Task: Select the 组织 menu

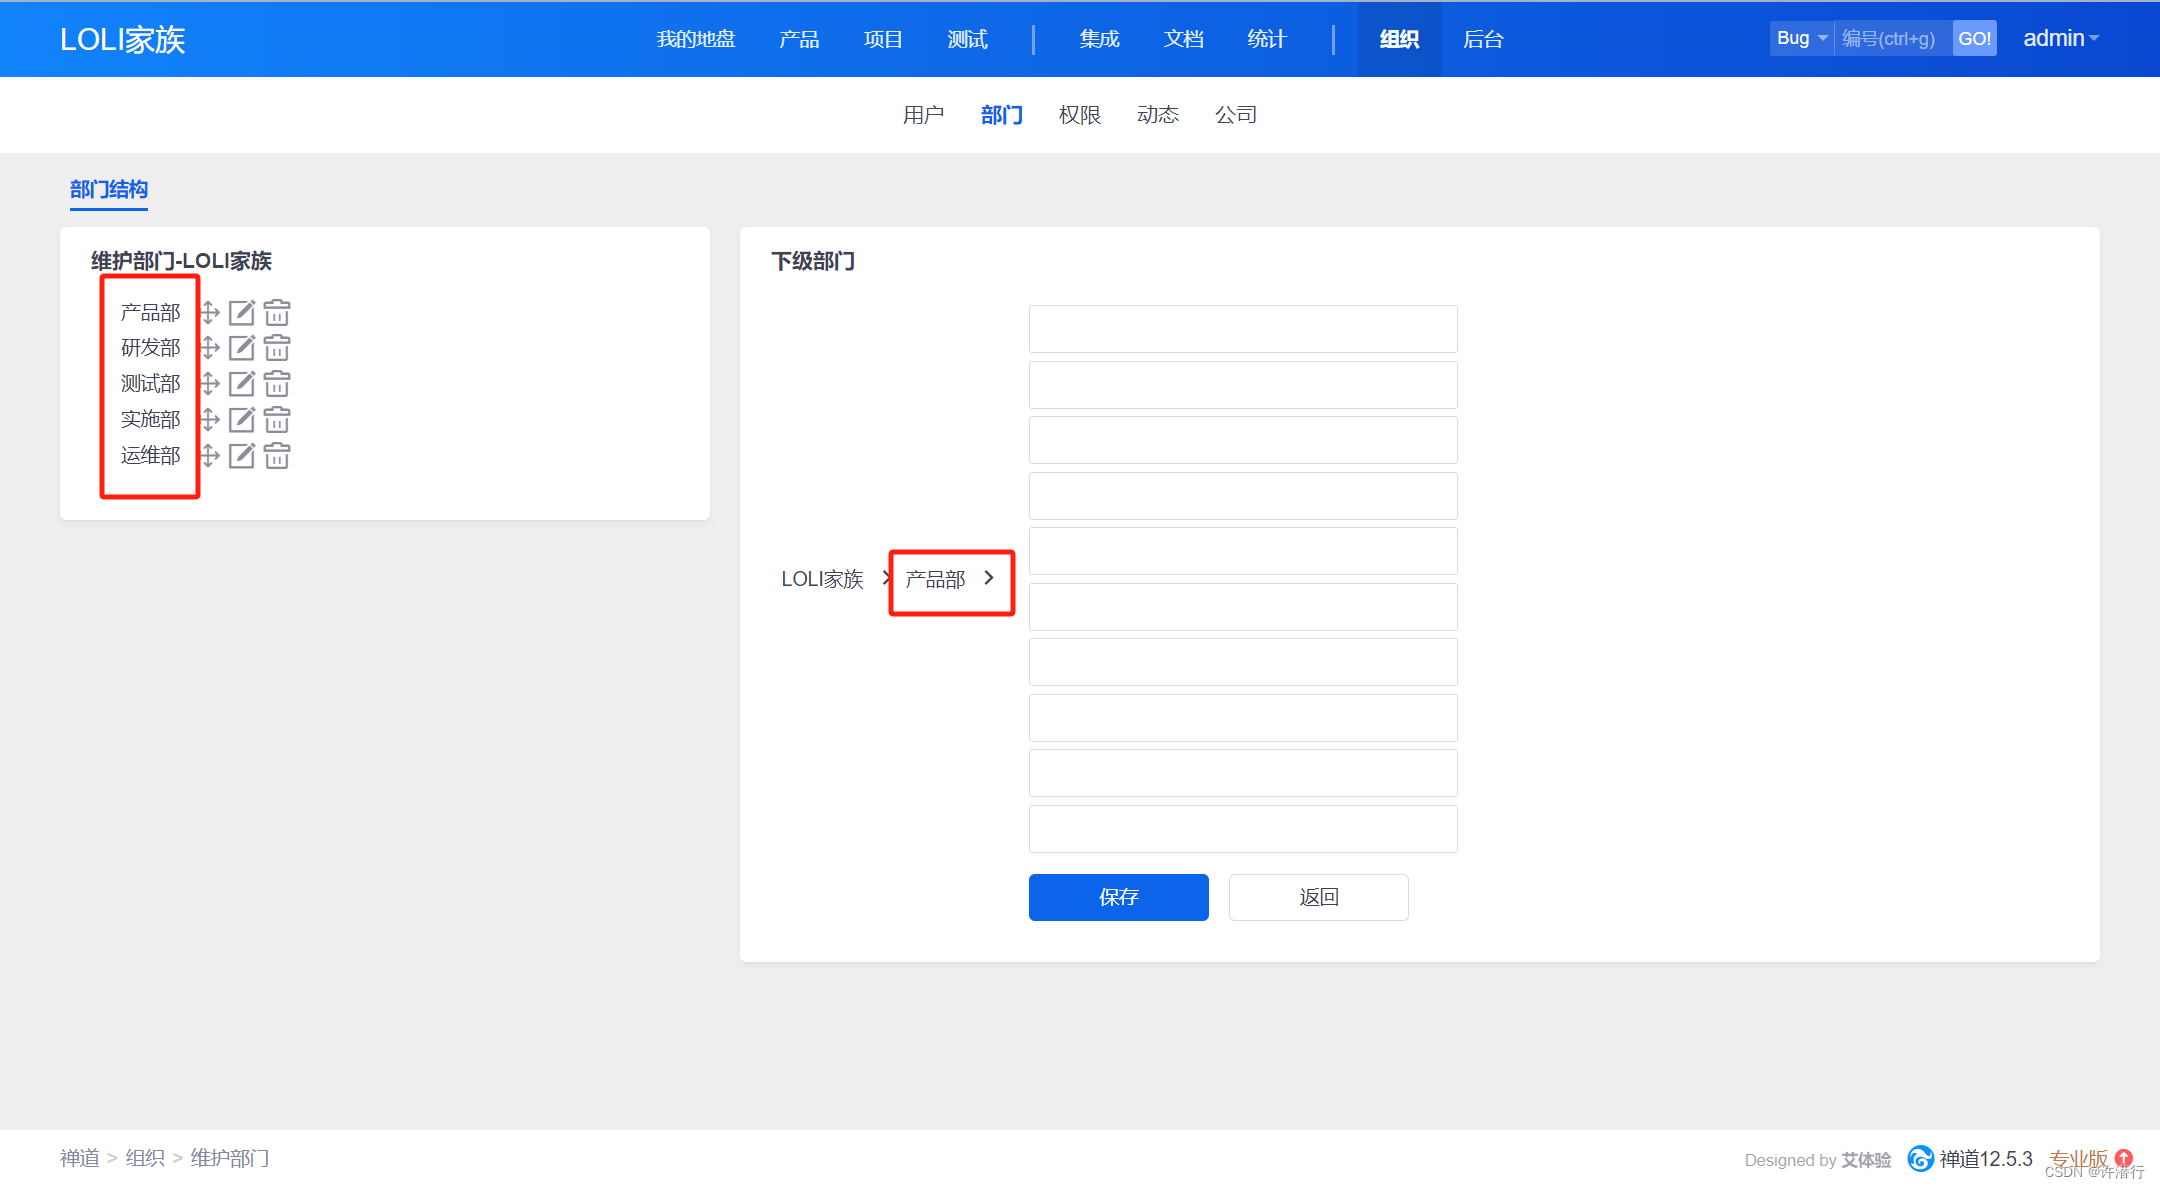Action: [1399, 39]
